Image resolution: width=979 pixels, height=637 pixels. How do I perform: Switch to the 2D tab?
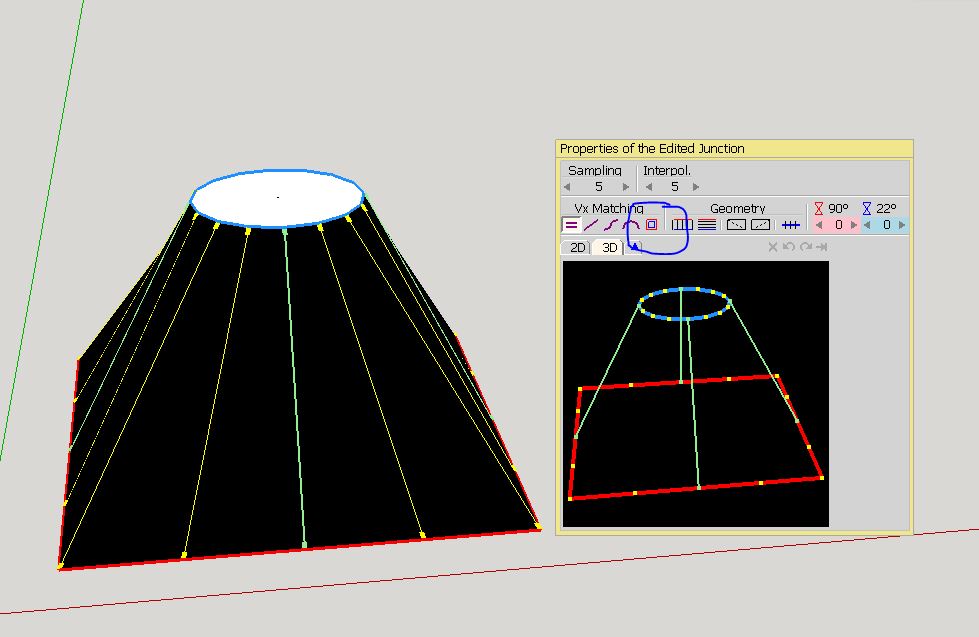[577, 247]
